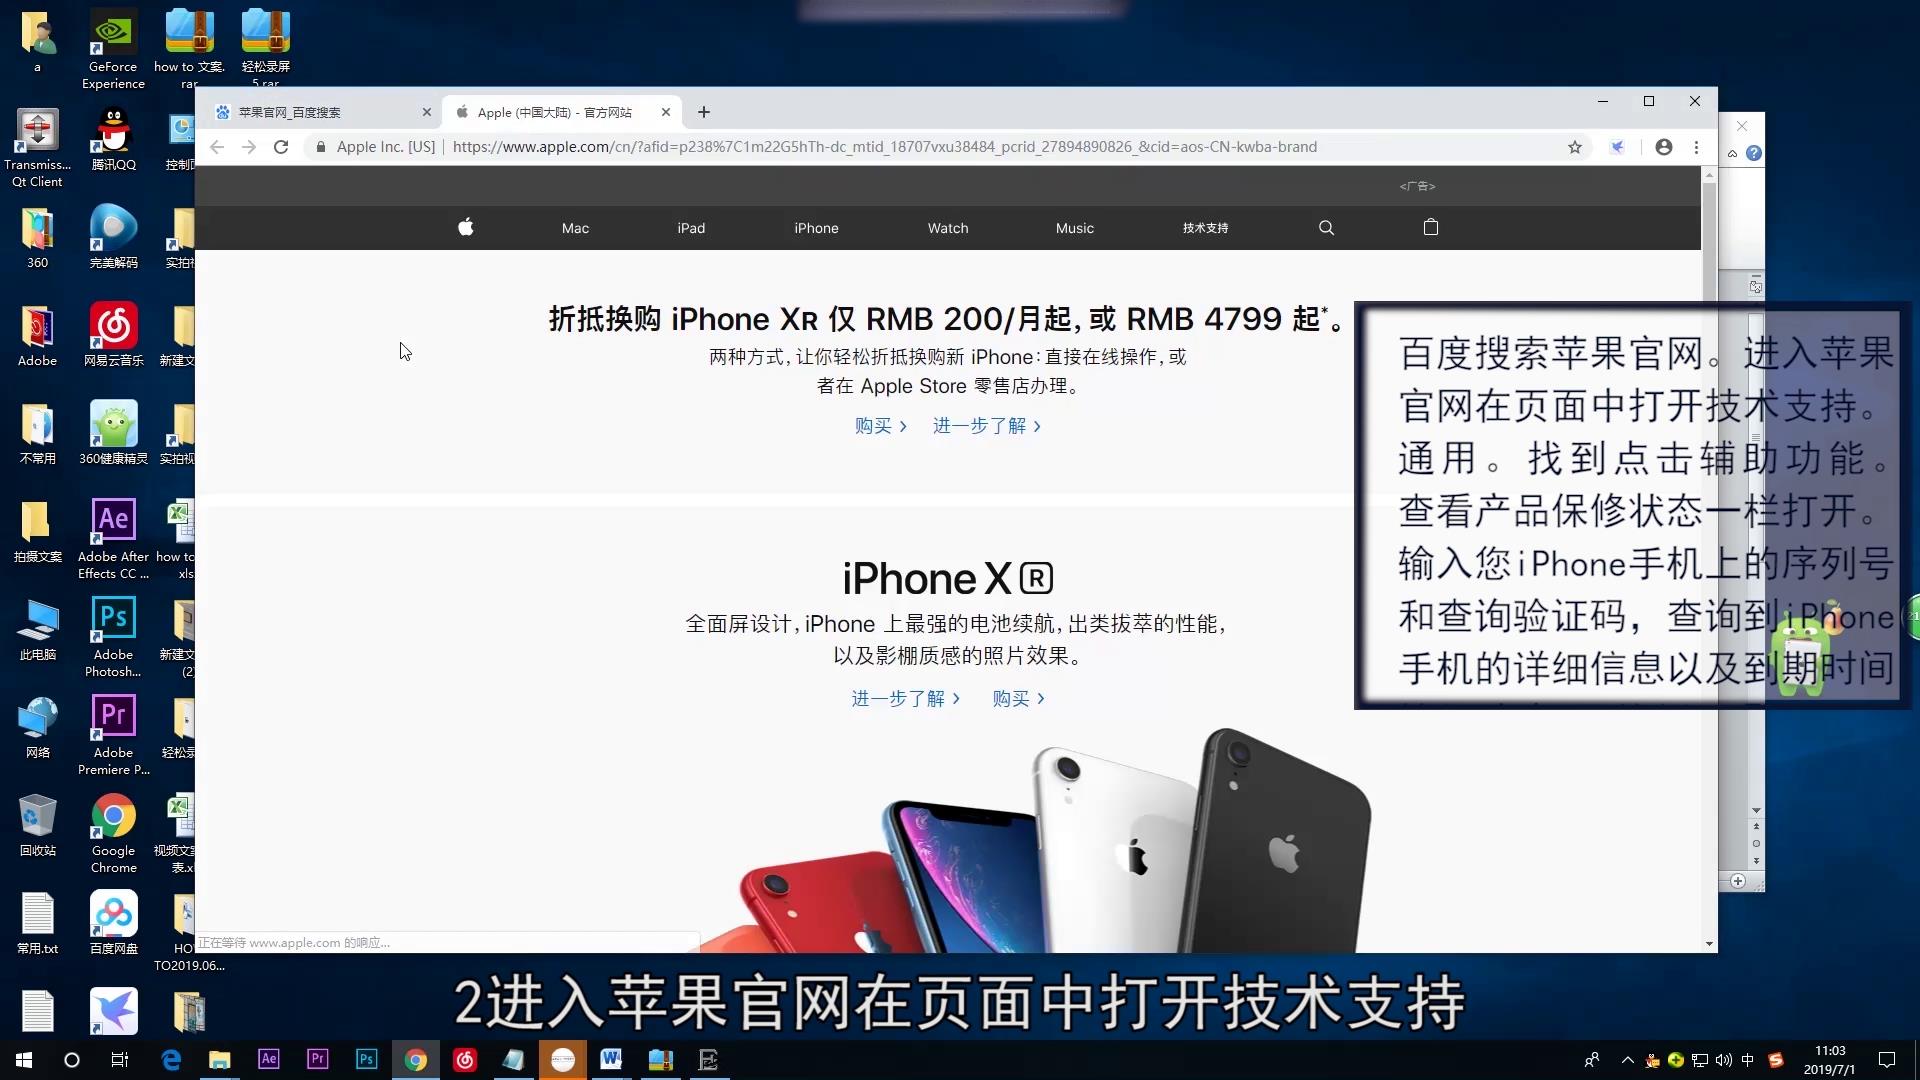Launch Adobe Photoshop from taskbar
This screenshot has width=1920, height=1080.
tap(367, 1059)
